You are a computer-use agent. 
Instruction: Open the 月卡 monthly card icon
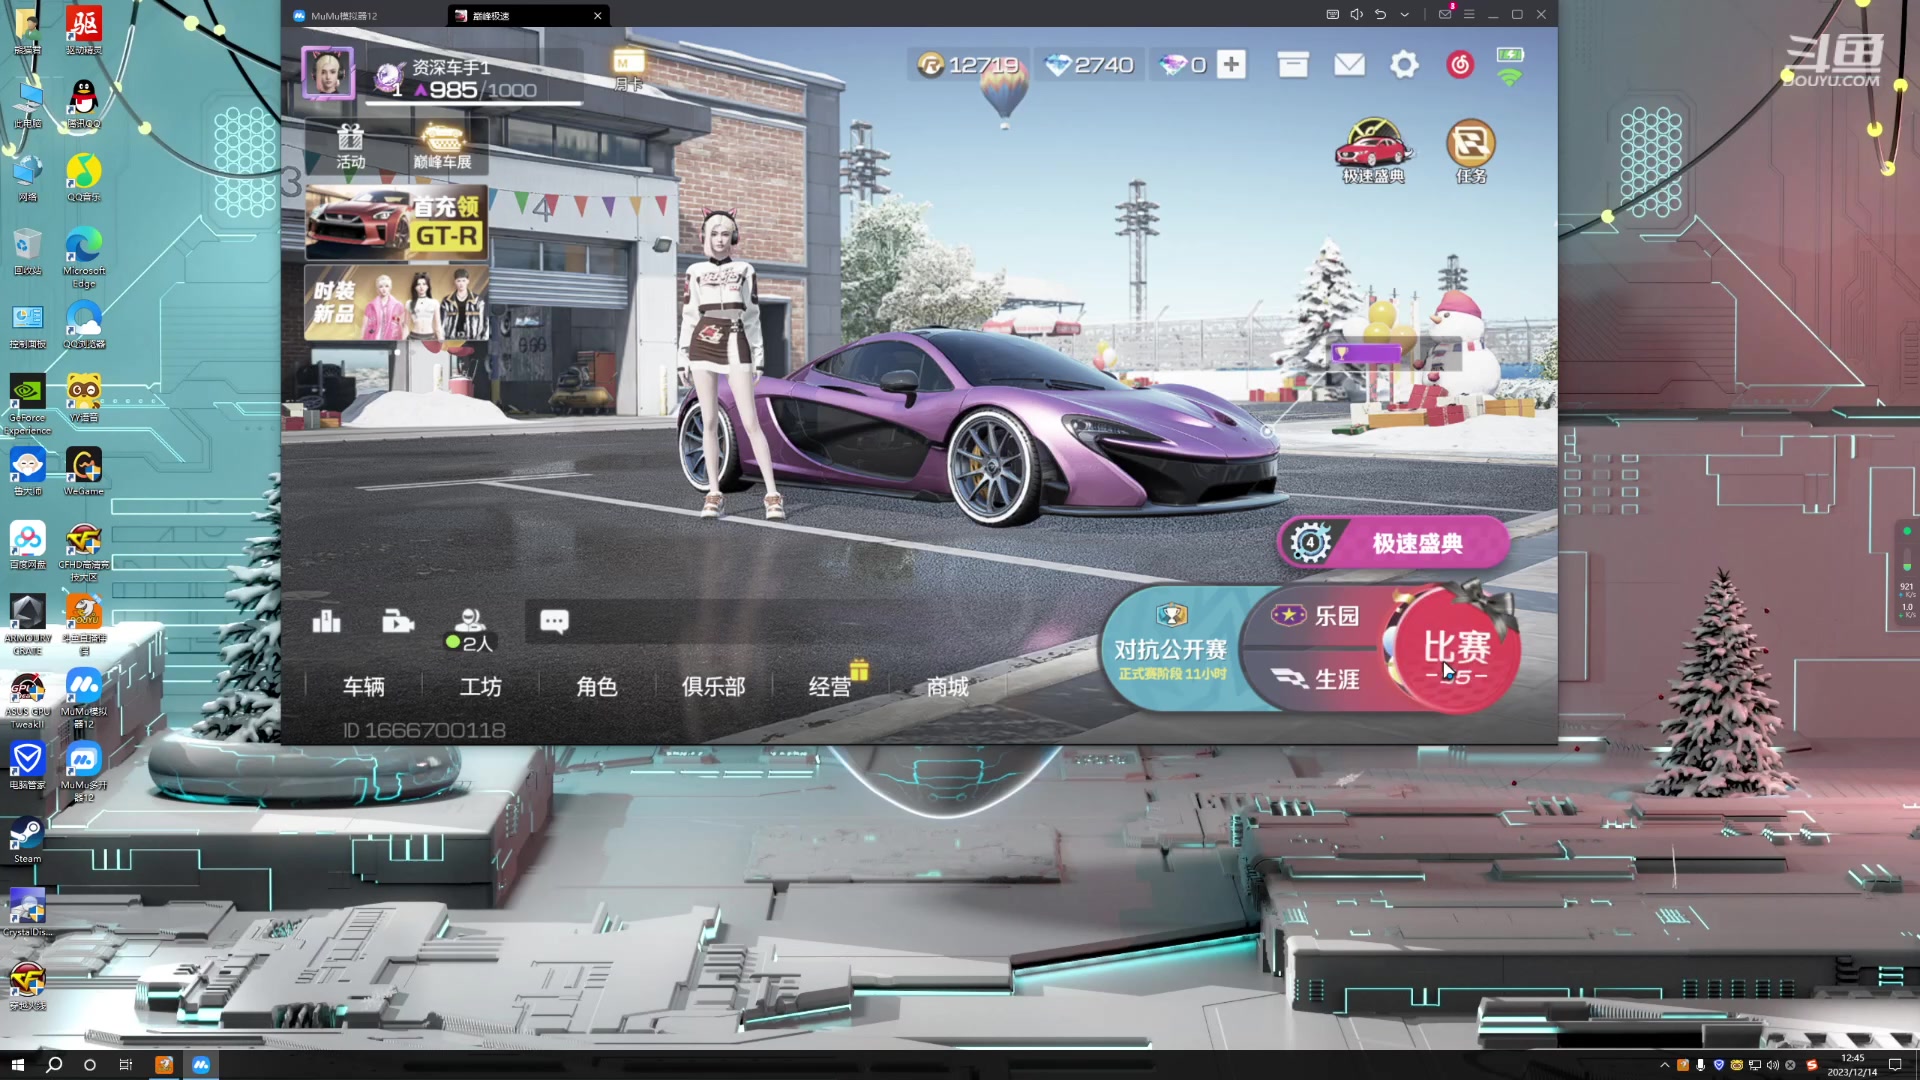pos(628,70)
